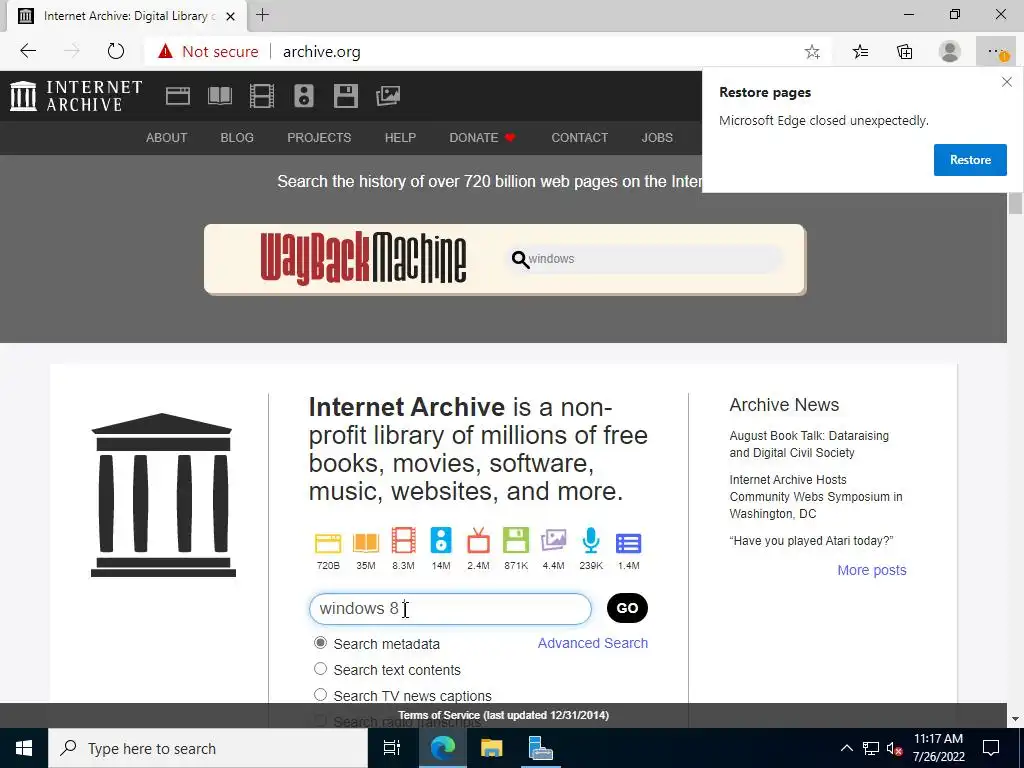Open the Web icon in top navigation bar
The width and height of the screenshot is (1024, 768).
click(178, 96)
